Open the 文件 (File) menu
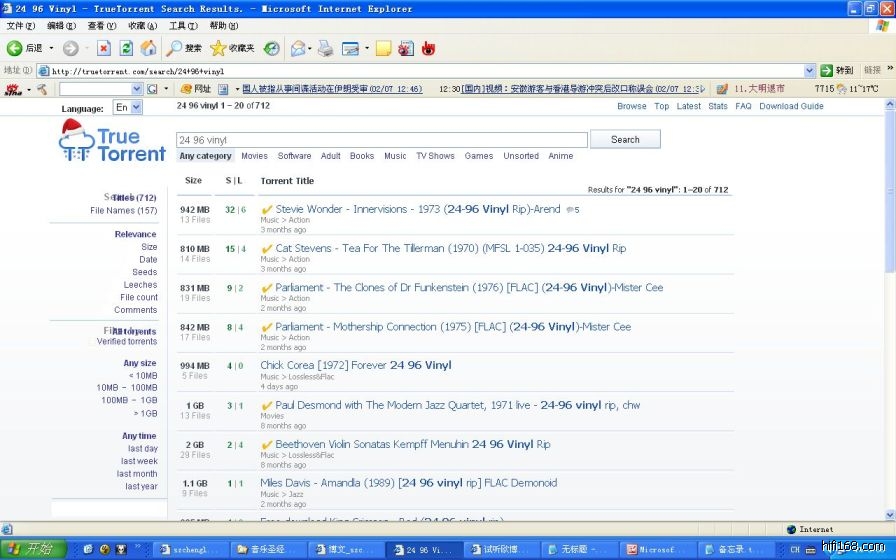 tap(21, 26)
